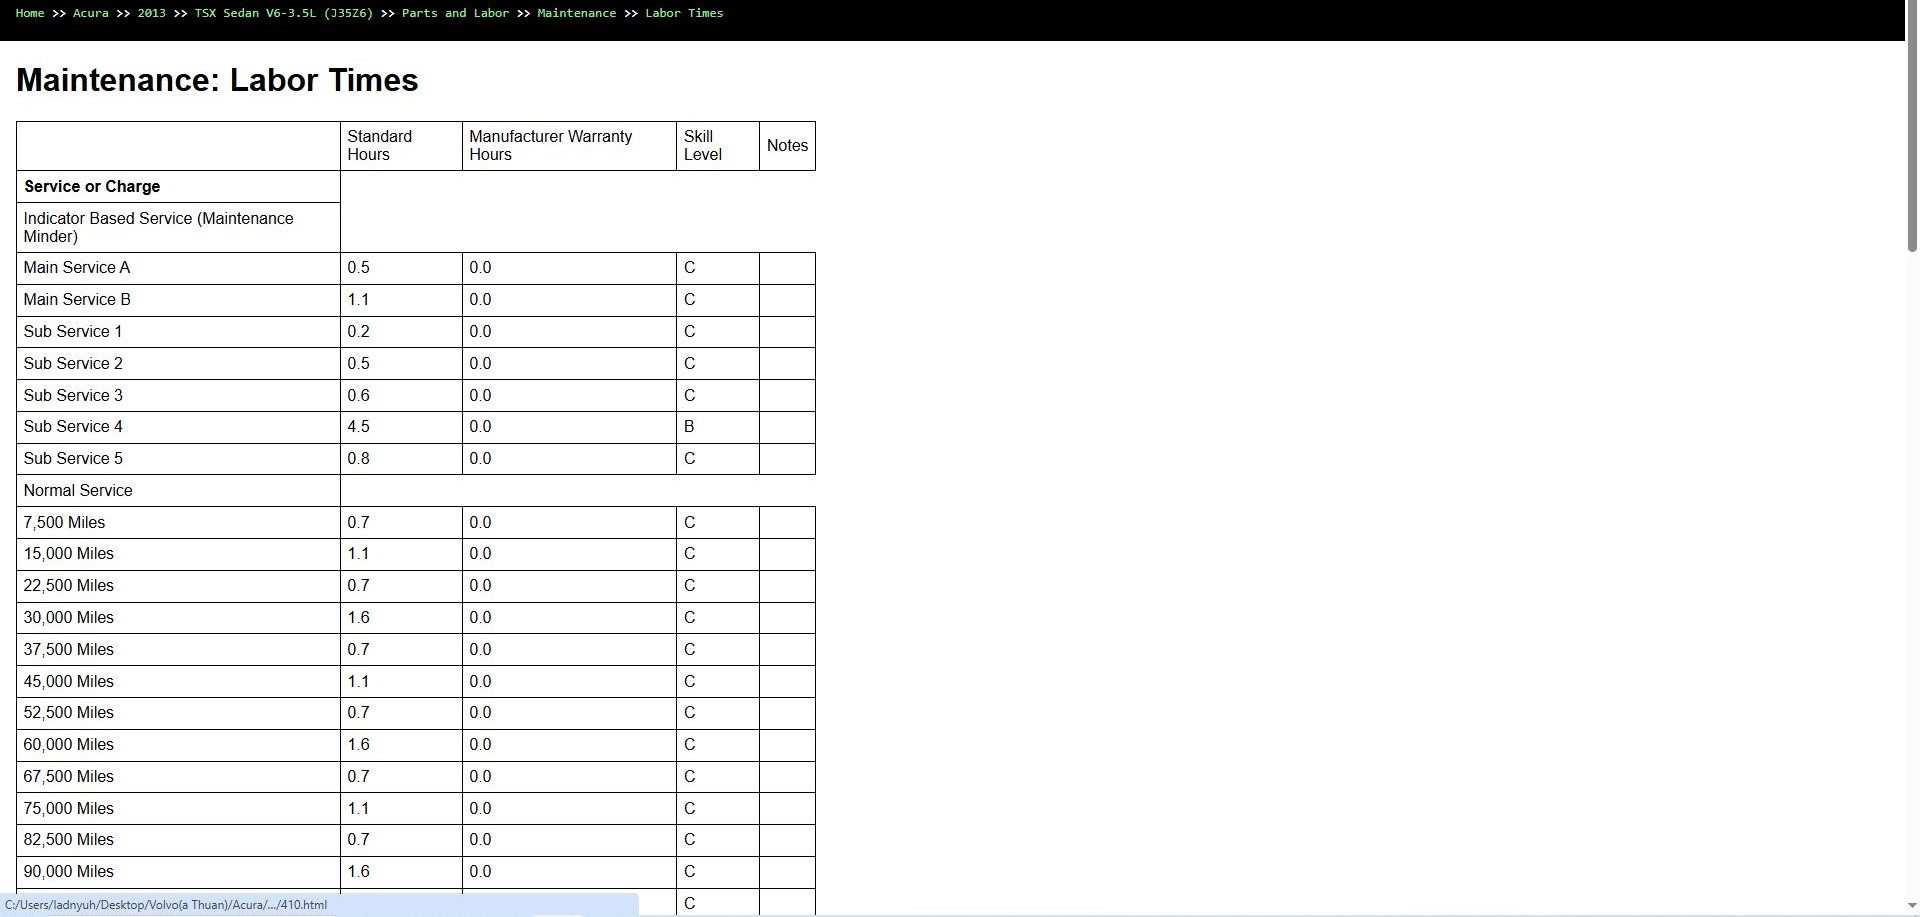Click the 0.0 warranty hours for 60,000 Miles
This screenshot has width=1920, height=917.
pyautogui.click(x=480, y=745)
